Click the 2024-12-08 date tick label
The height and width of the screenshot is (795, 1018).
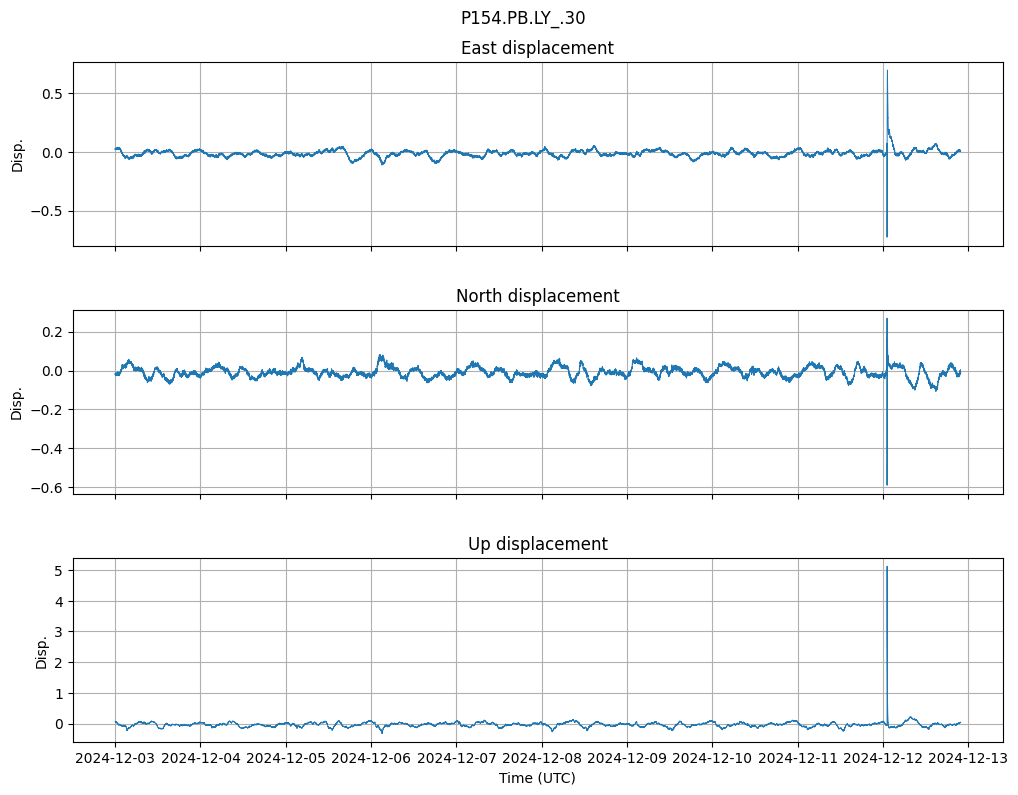542,759
